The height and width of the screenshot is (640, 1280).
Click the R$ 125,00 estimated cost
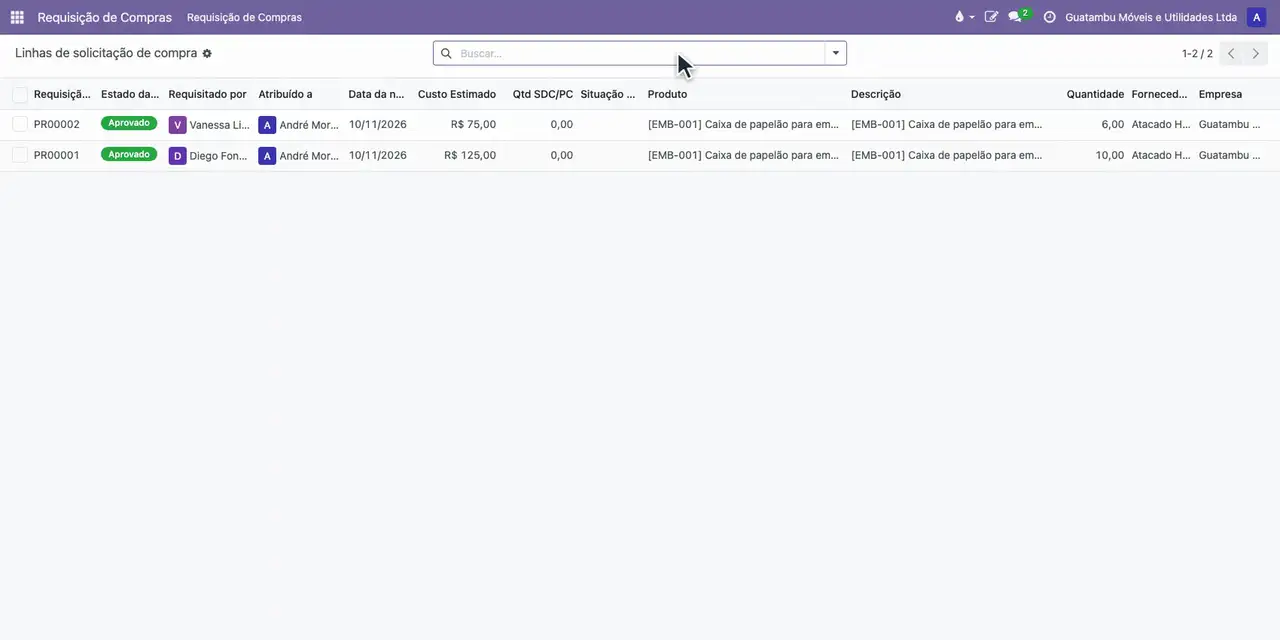[x=470, y=155]
